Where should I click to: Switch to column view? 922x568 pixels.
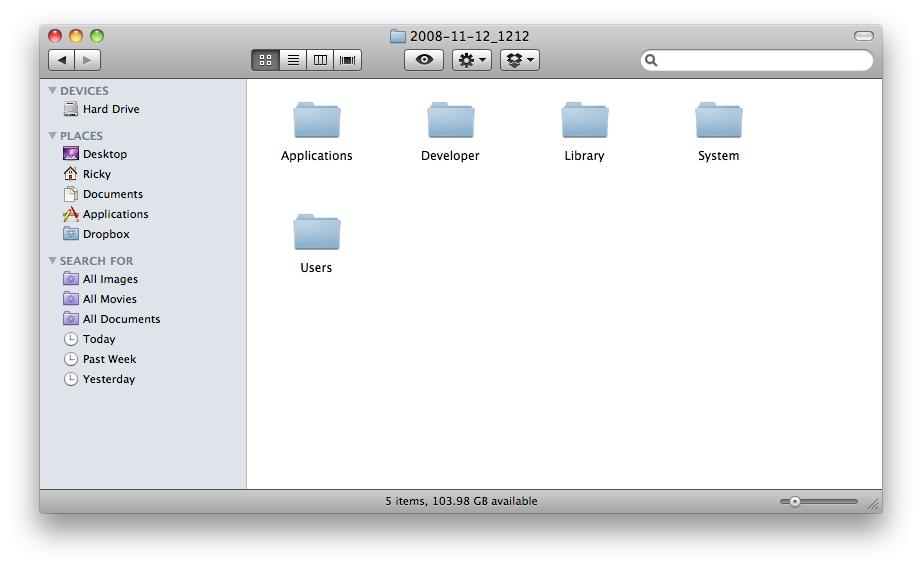click(320, 60)
